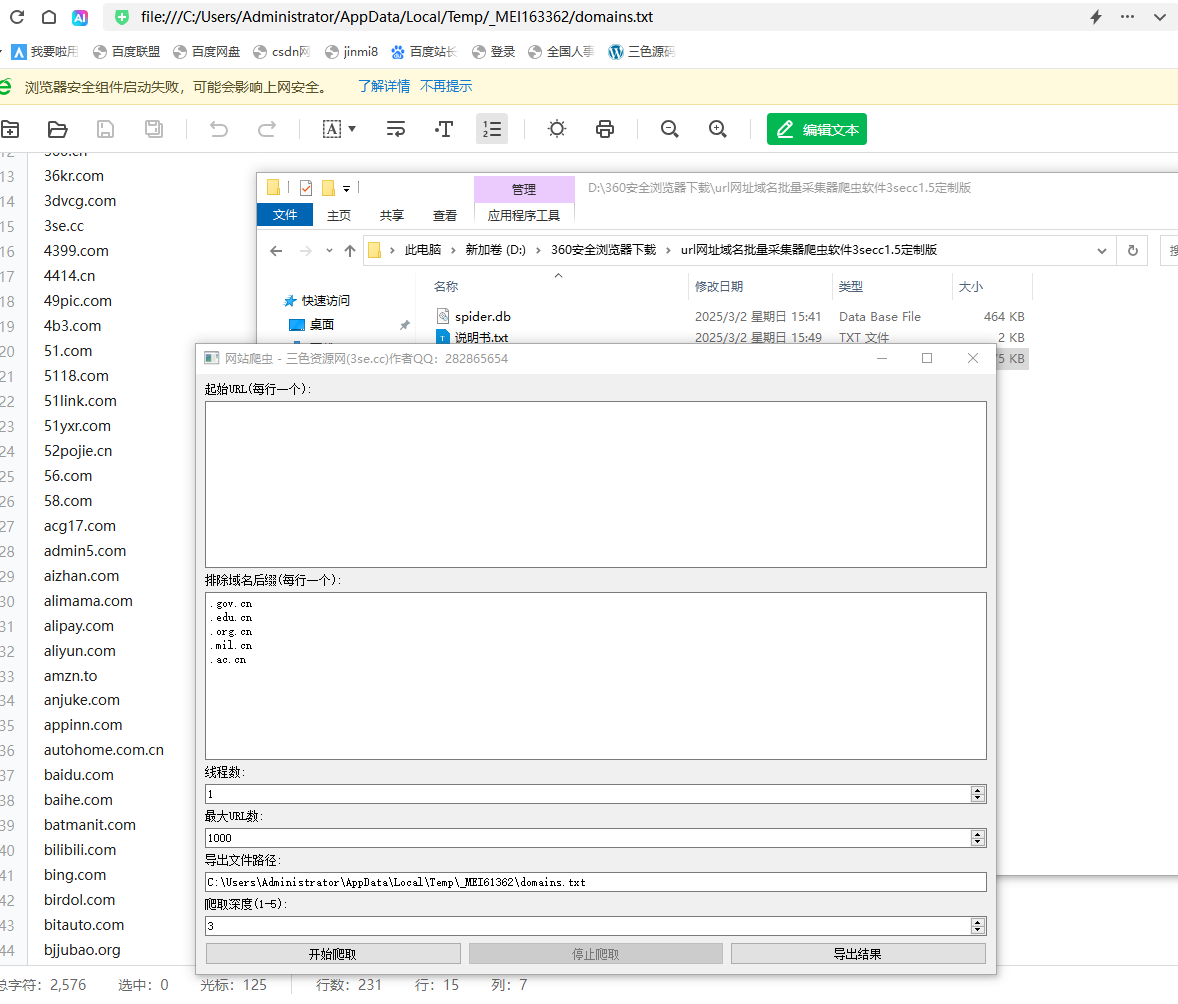Refresh the file explorer folder view
Image resolution: width=1178 pixels, height=1004 pixels.
pos(1132,251)
